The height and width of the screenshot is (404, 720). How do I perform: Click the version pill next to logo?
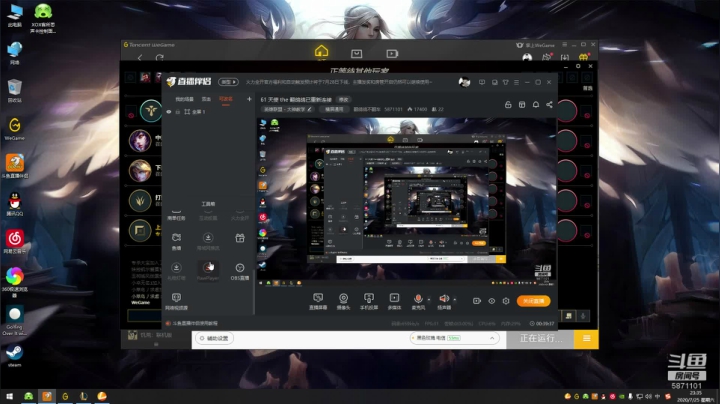pos(228,82)
